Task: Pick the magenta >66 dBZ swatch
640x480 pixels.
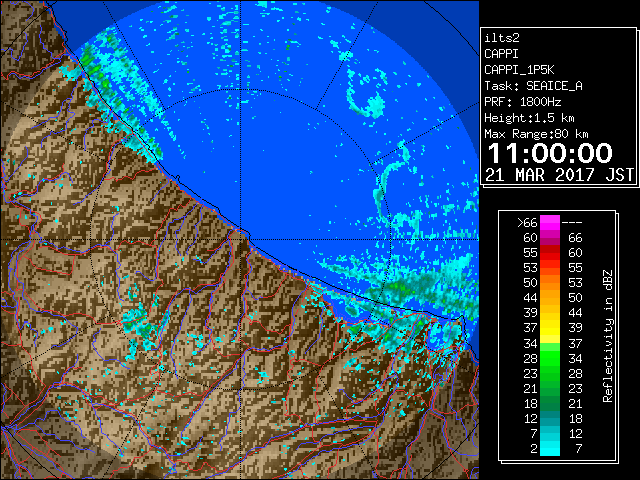Action: click(x=550, y=223)
